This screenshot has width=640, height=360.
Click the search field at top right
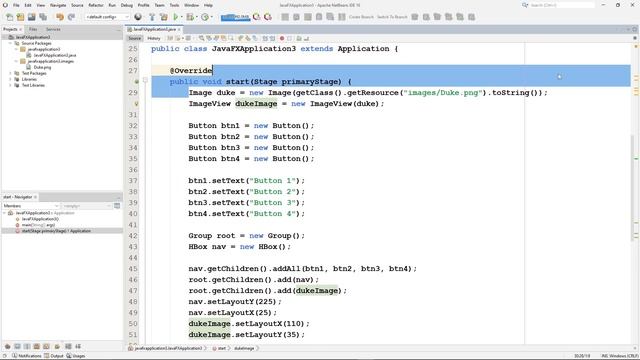pos(562,5)
